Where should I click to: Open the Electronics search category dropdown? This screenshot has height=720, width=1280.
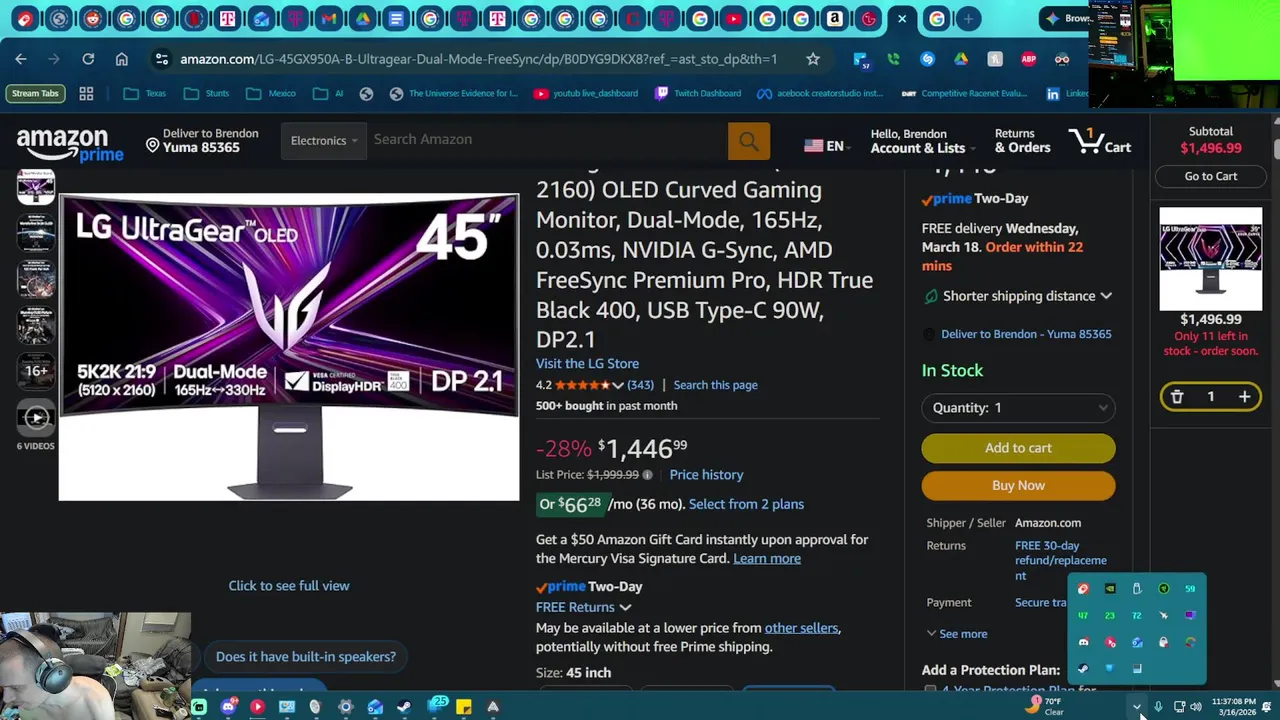click(x=323, y=141)
